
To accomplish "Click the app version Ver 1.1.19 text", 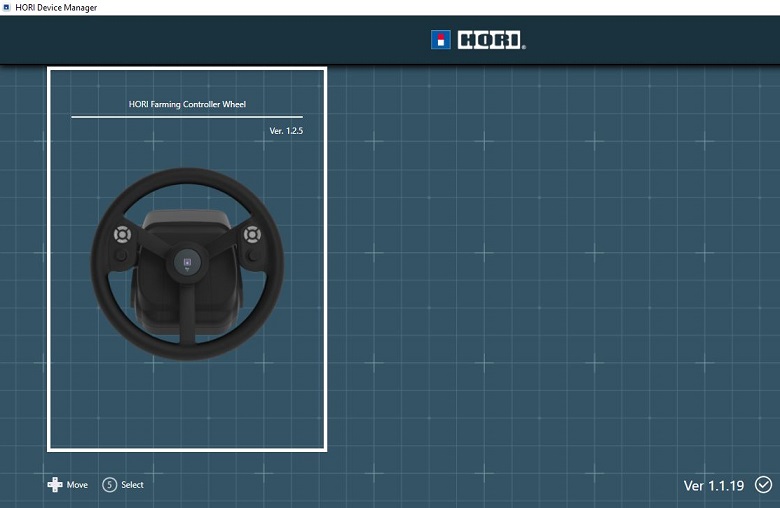I will pyautogui.click(x=714, y=485).
